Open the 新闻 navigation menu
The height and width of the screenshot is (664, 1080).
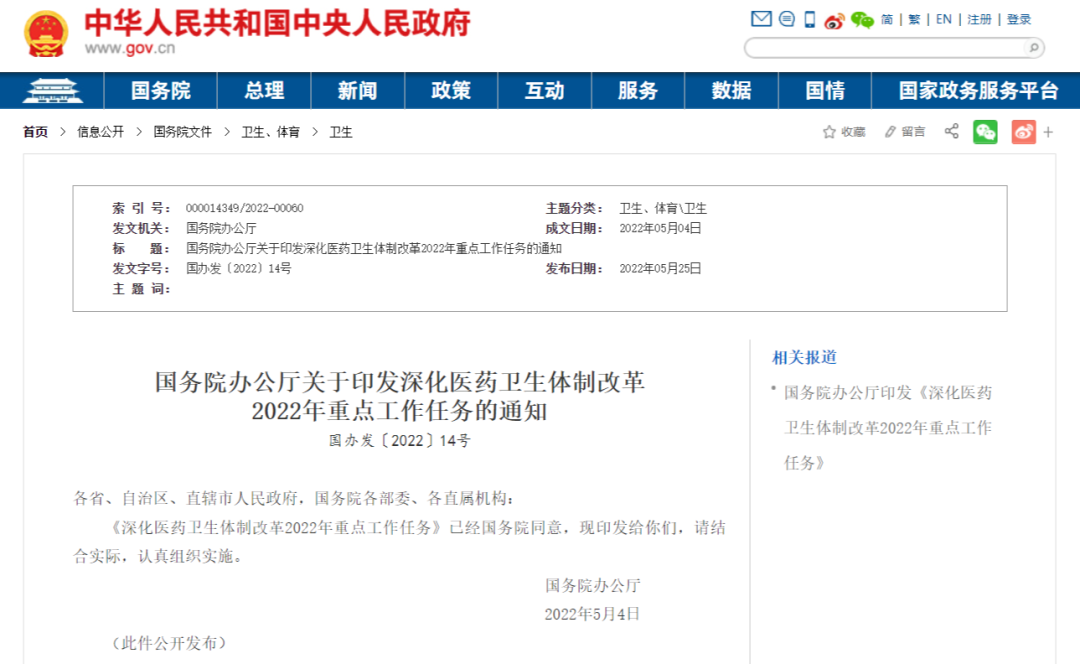pyautogui.click(x=357, y=91)
